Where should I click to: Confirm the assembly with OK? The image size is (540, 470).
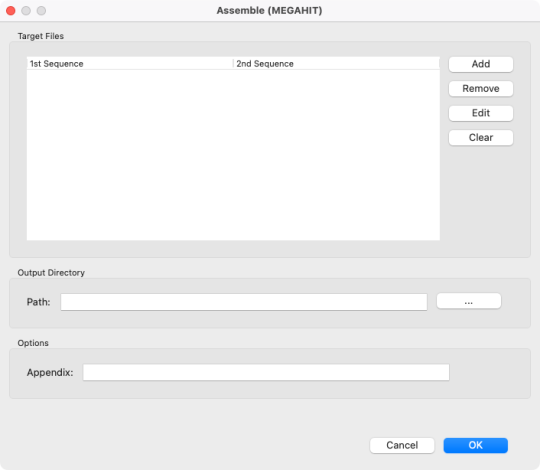click(x=476, y=445)
